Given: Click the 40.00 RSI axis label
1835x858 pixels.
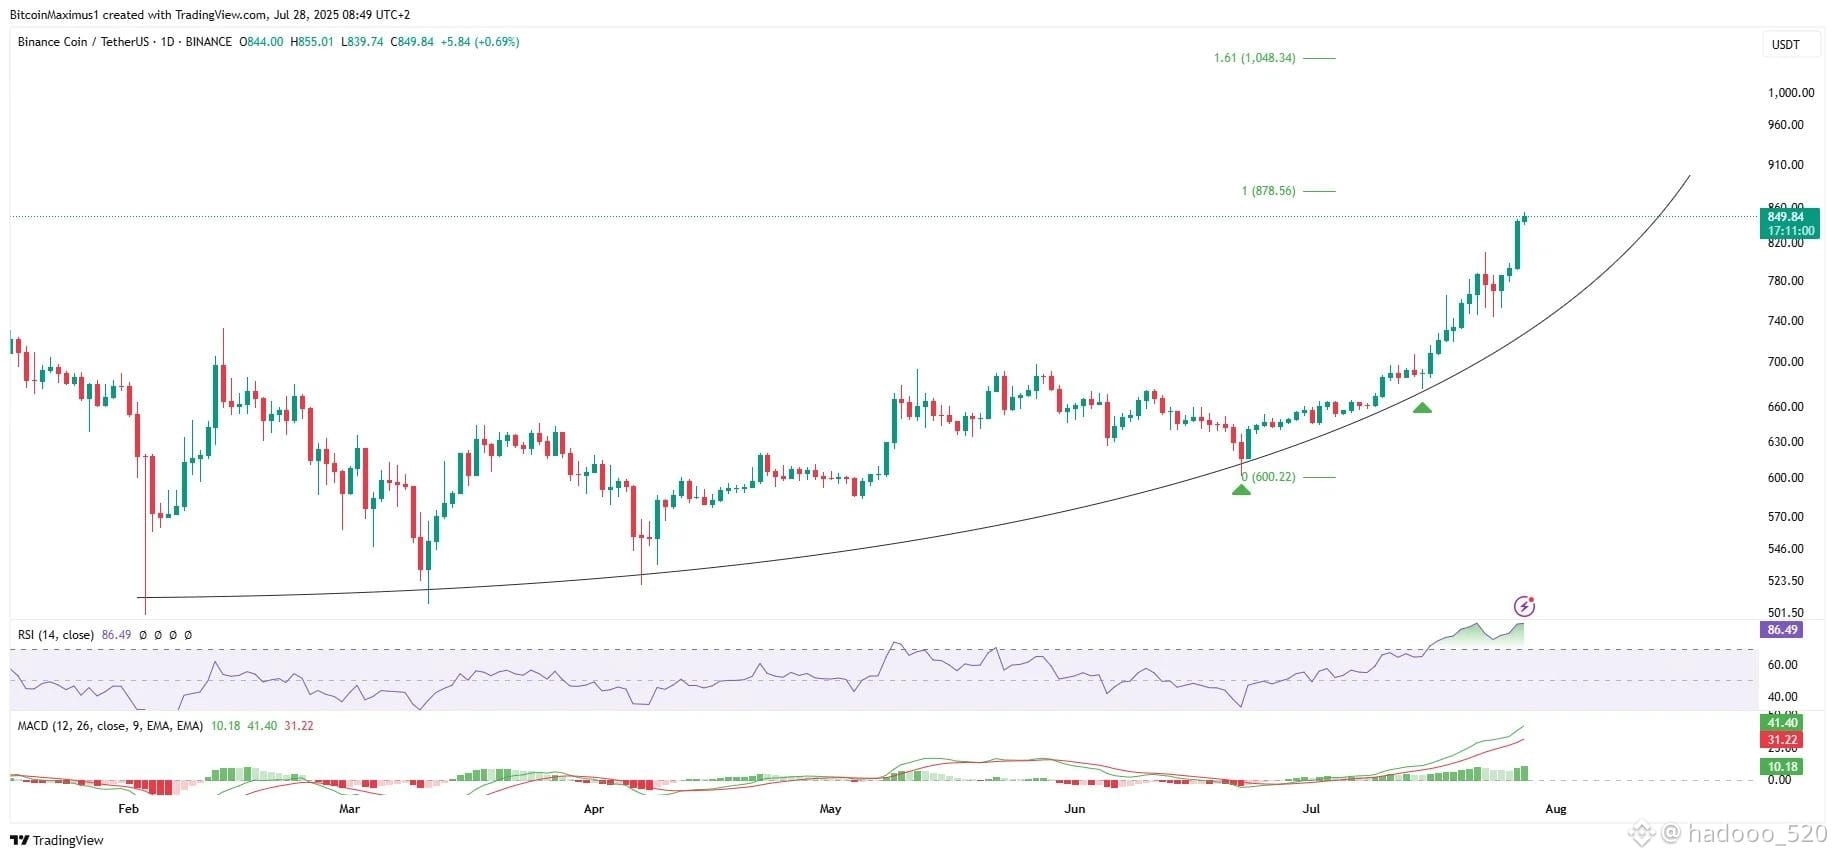Looking at the screenshot, I should pyautogui.click(x=1783, y=697).
